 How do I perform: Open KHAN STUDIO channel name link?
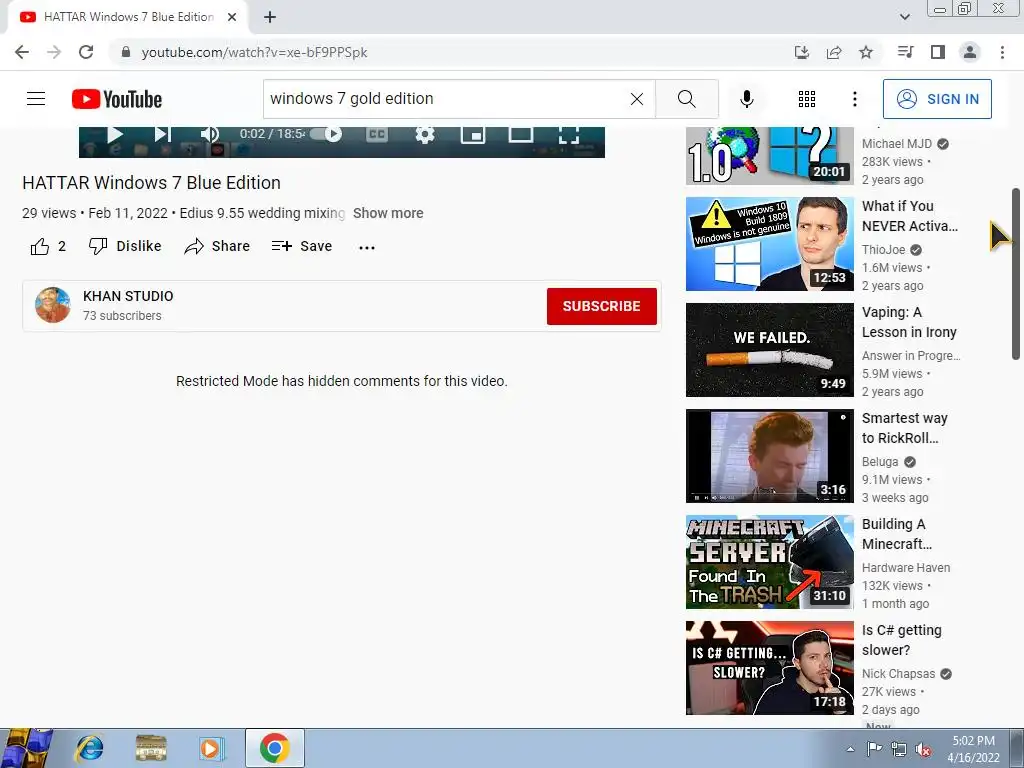click(x=128, y=296)
